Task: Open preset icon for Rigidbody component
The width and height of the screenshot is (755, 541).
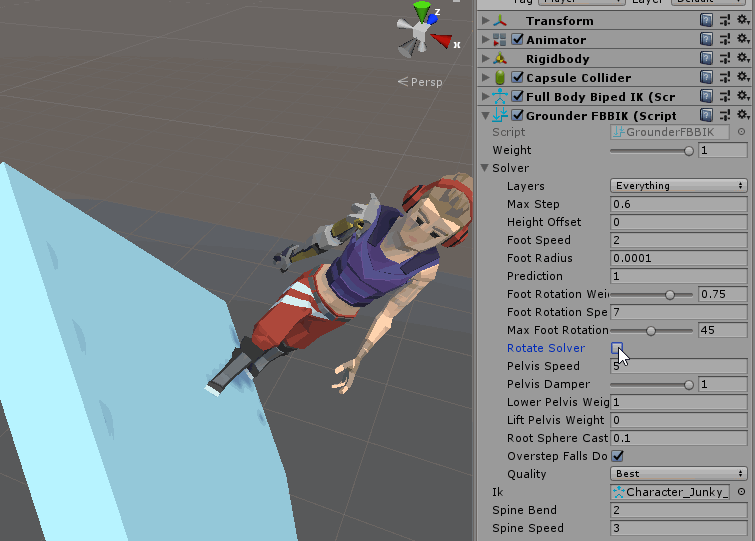Action: click(725, 58)
